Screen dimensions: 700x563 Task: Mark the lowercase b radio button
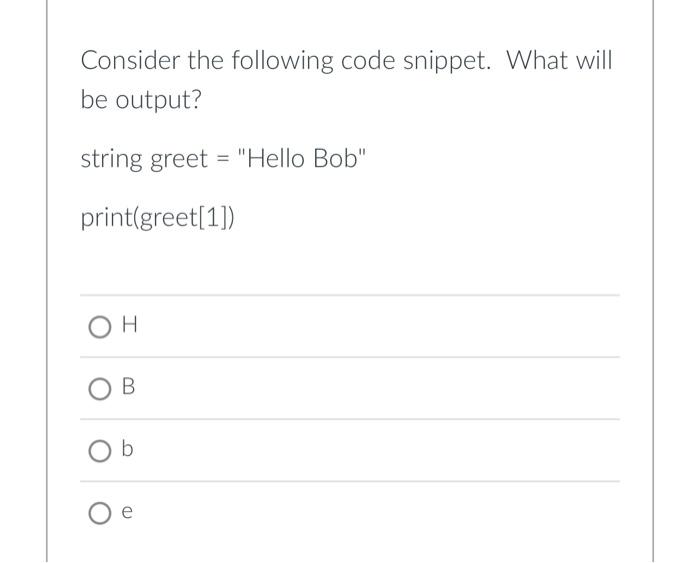(100, 451)
